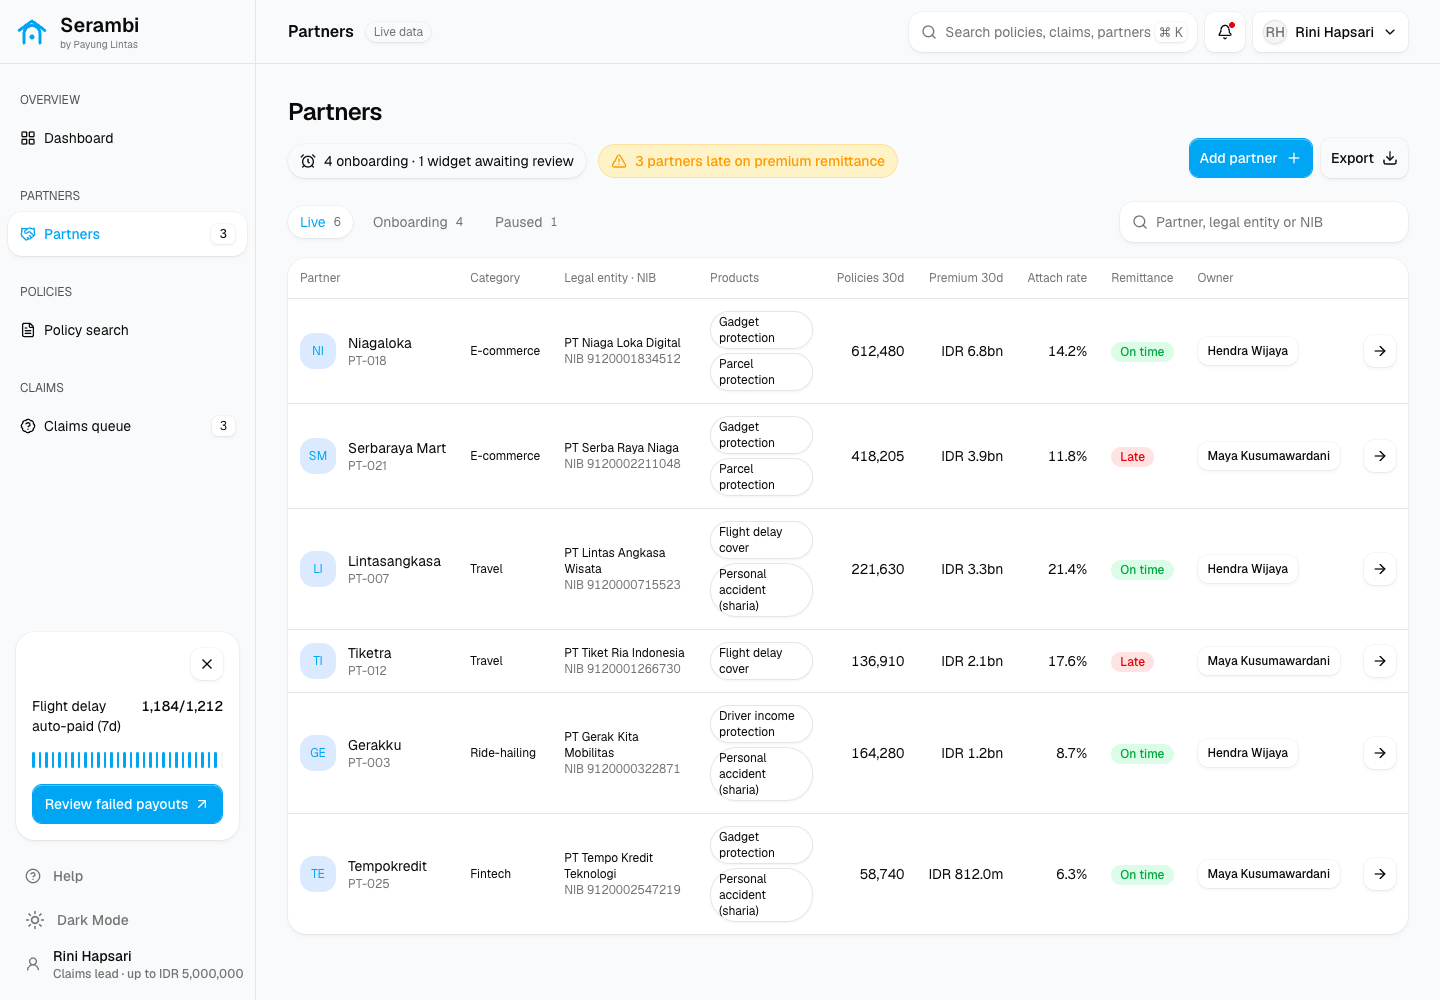This screenshot has width=1440, height=1000.
Task: Close the flight delay widget
Action: 207,664
